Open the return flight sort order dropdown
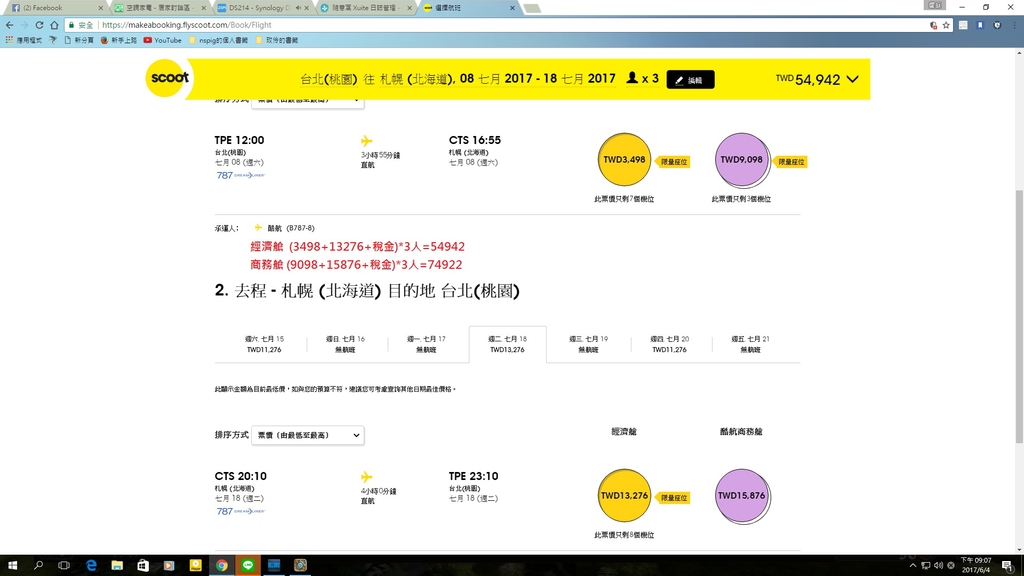The width and height of the screenshot is (1024, 576). [307, 435]
